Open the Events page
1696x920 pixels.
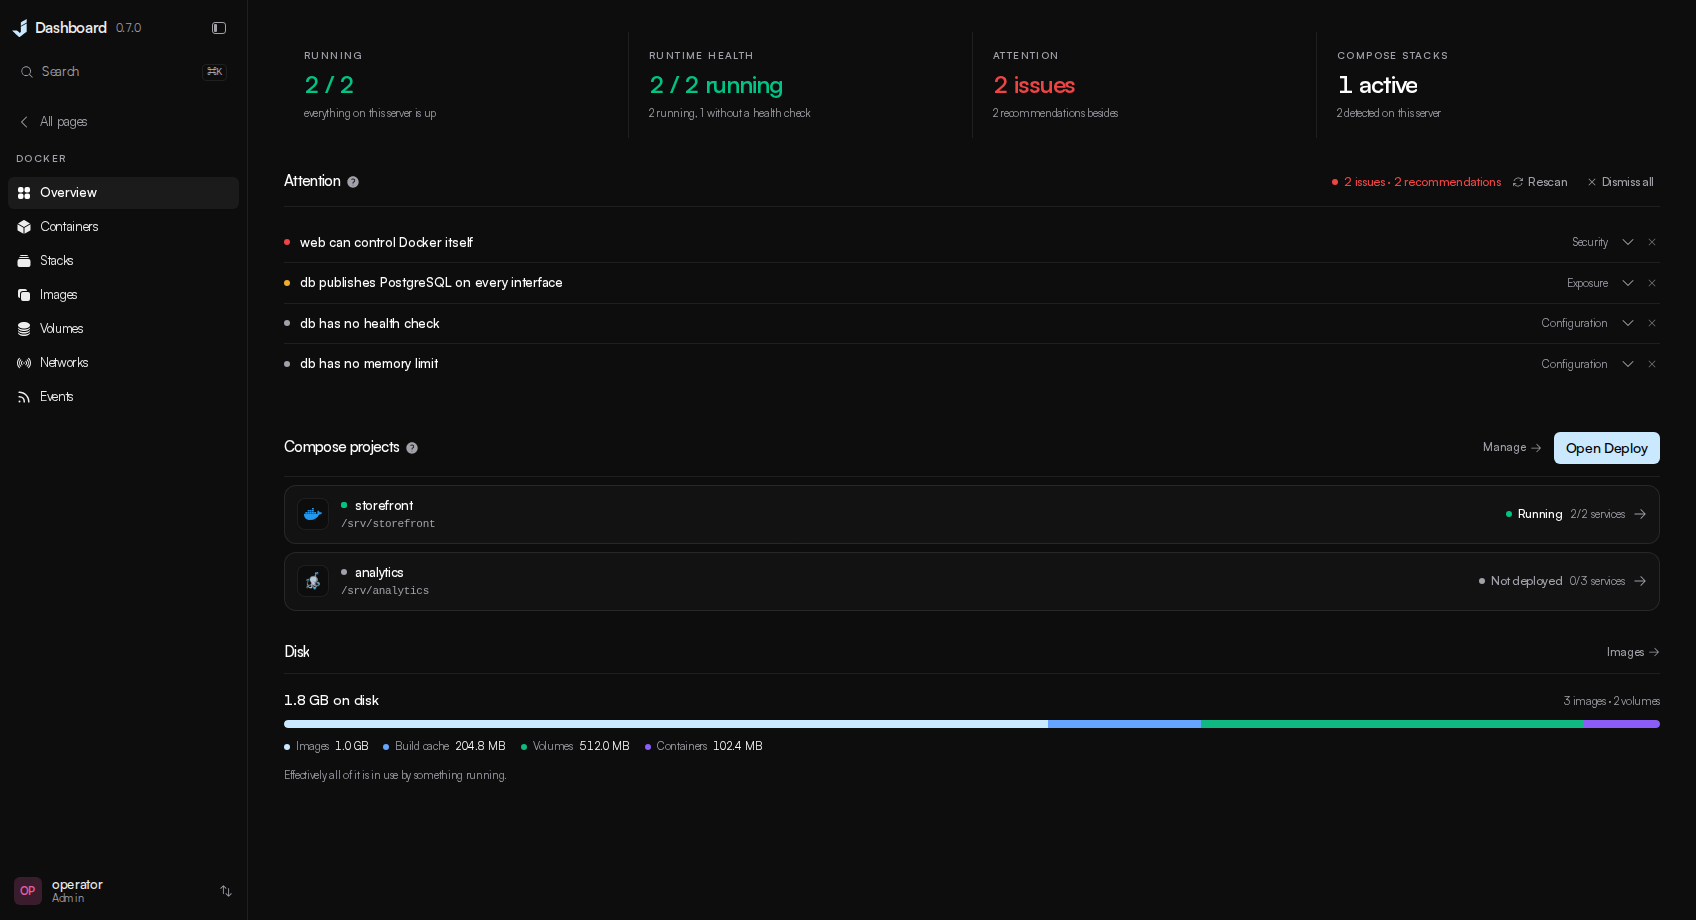coord(123,397)
